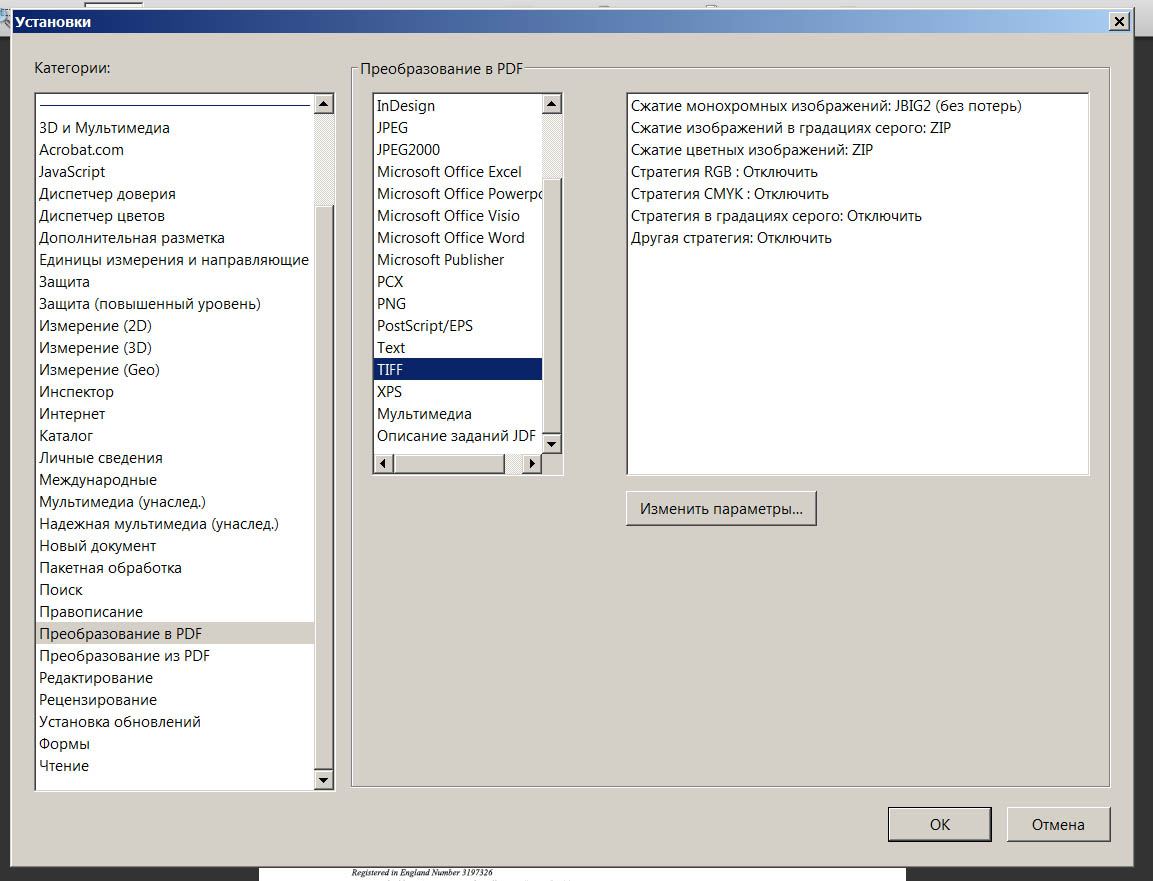Confirm settings with the OK button
Viewport: 1153px width, 881px height.
[x=939, y=824]
